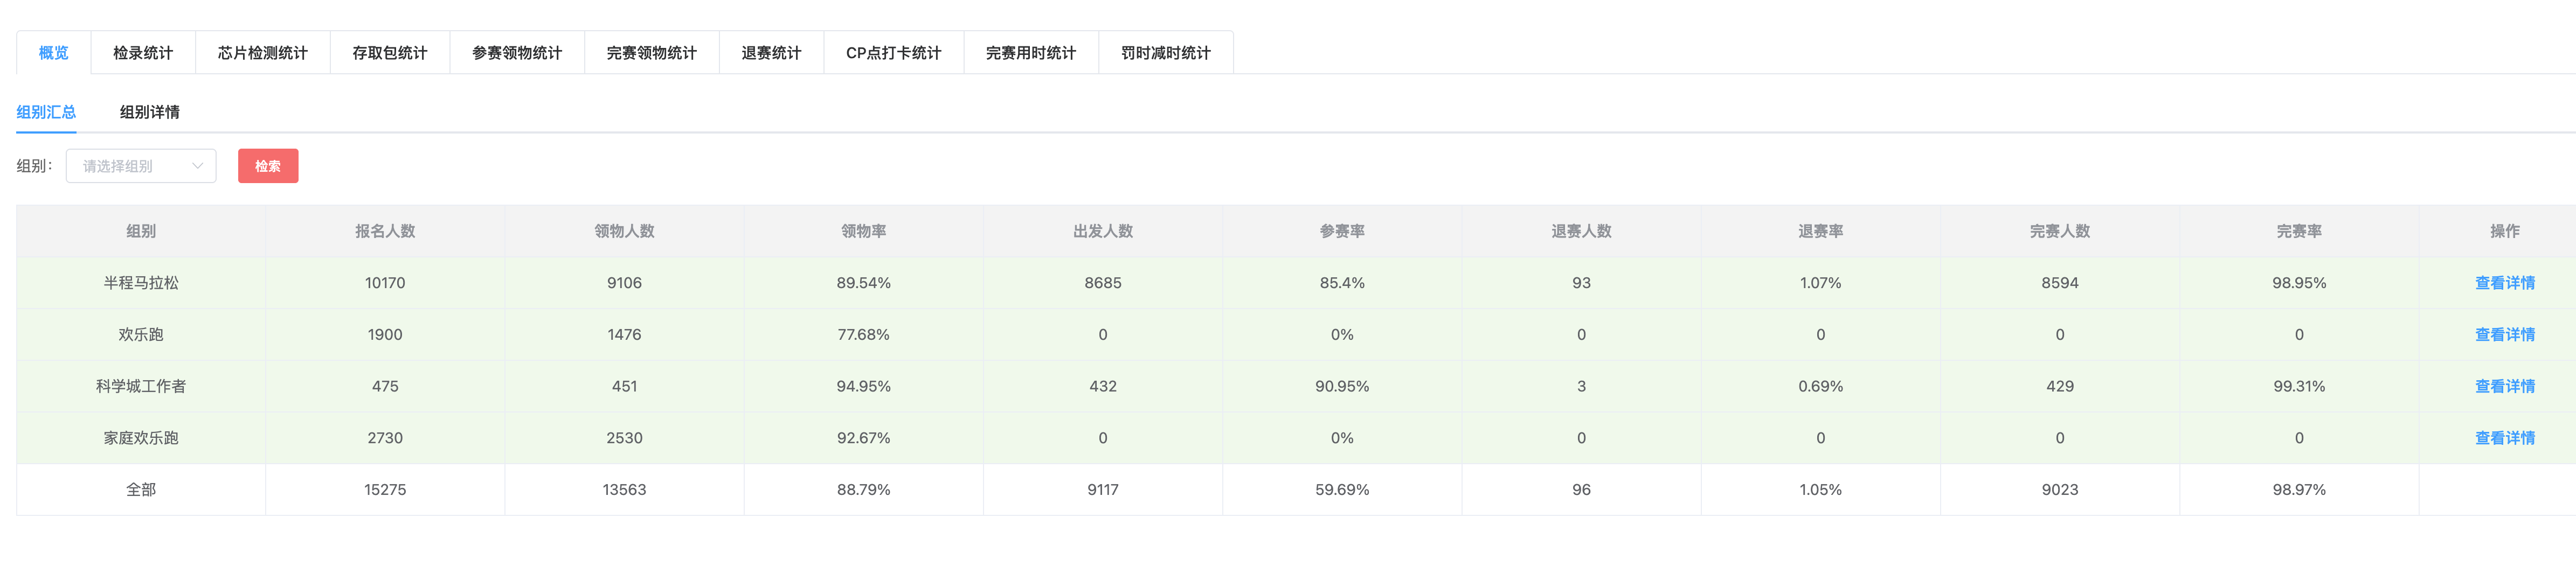This screenshot has width=2576, height=587.
Task: Select the 存取包统计 tab
Action: pos(389,53)
